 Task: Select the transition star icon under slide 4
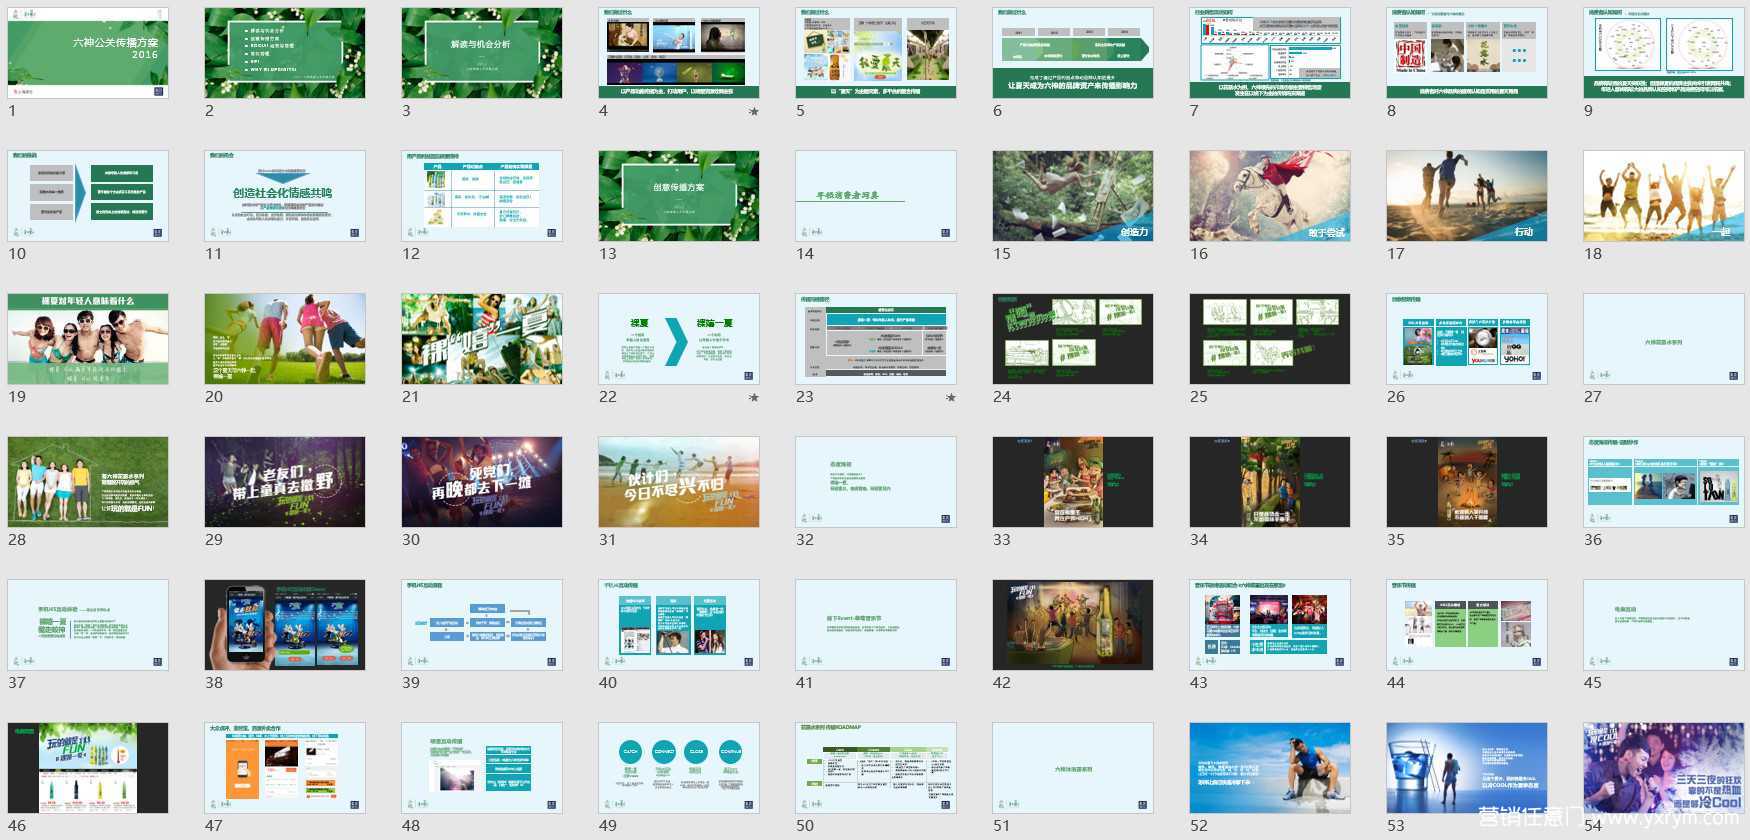[x=754, y=112]
